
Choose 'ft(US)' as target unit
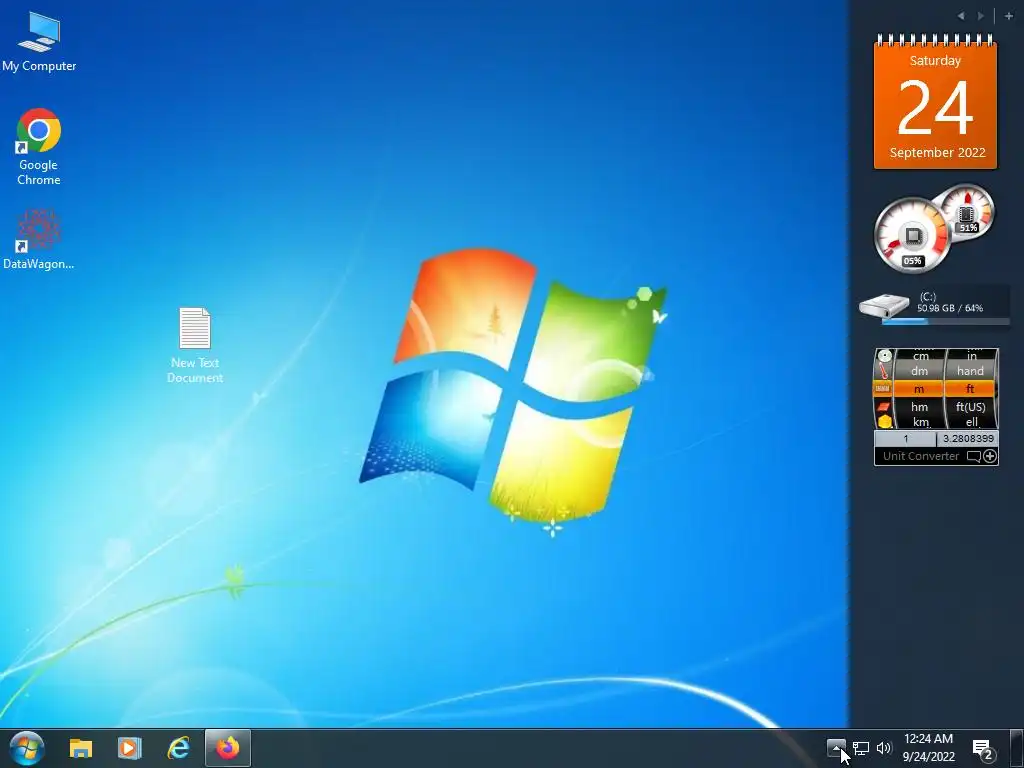(x=971, y=406)
